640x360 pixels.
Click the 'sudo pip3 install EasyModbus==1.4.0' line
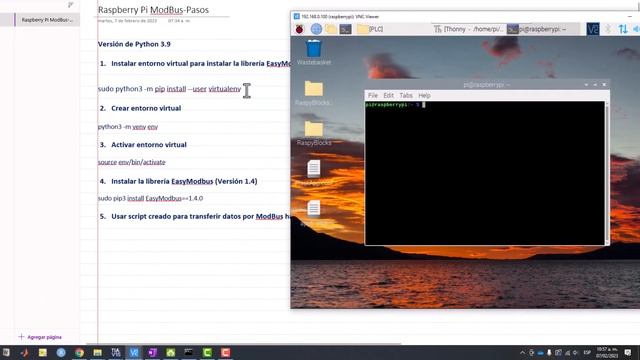[150, 198]
